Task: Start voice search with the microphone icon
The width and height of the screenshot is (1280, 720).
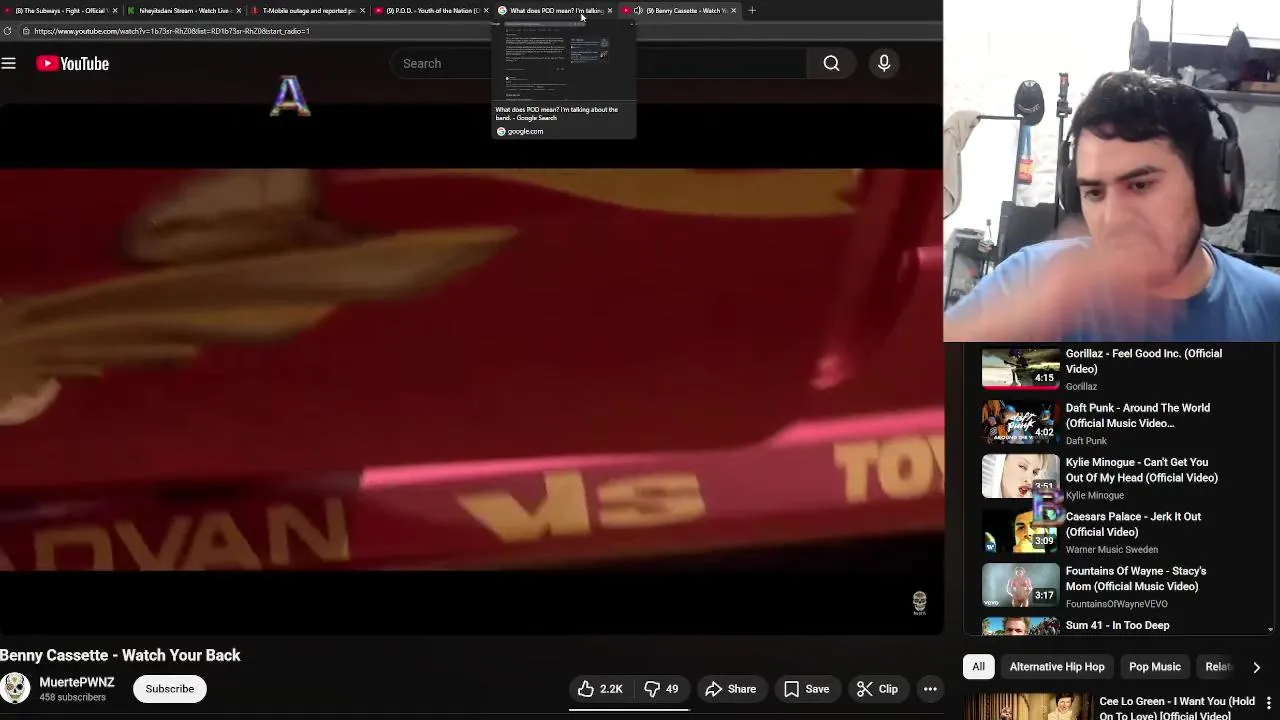Action: click(884, 63)
